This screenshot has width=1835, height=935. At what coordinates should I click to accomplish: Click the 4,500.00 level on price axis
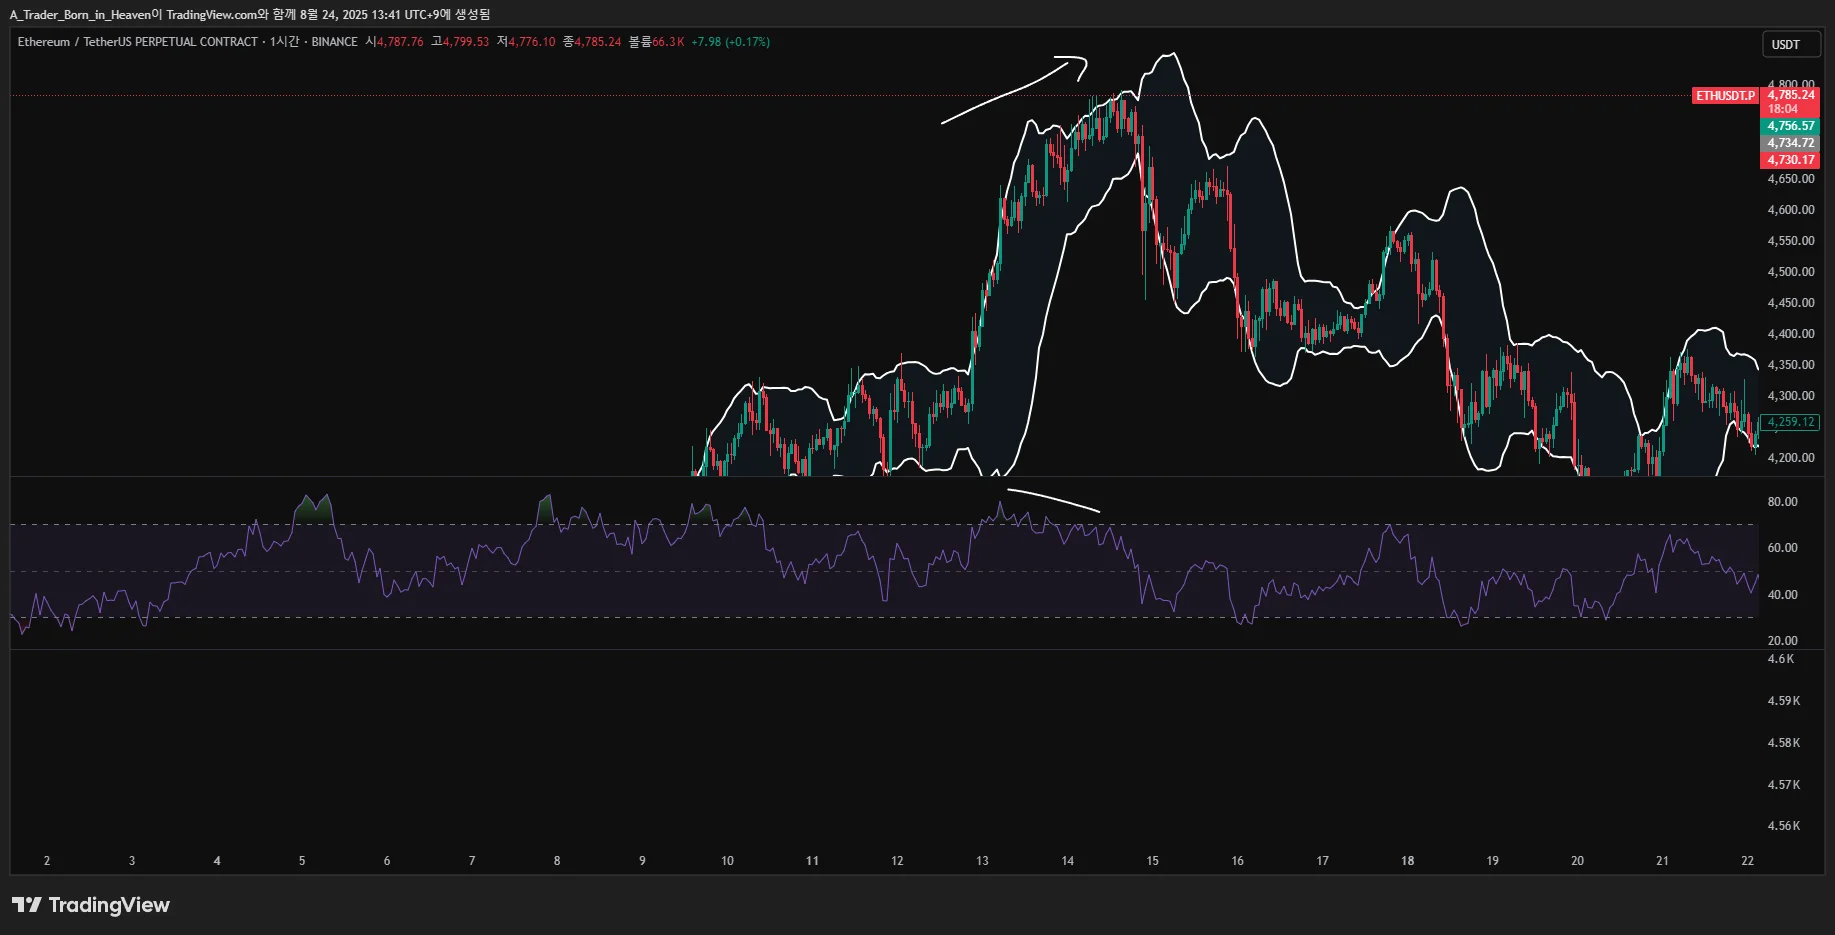coord(1790,272)
